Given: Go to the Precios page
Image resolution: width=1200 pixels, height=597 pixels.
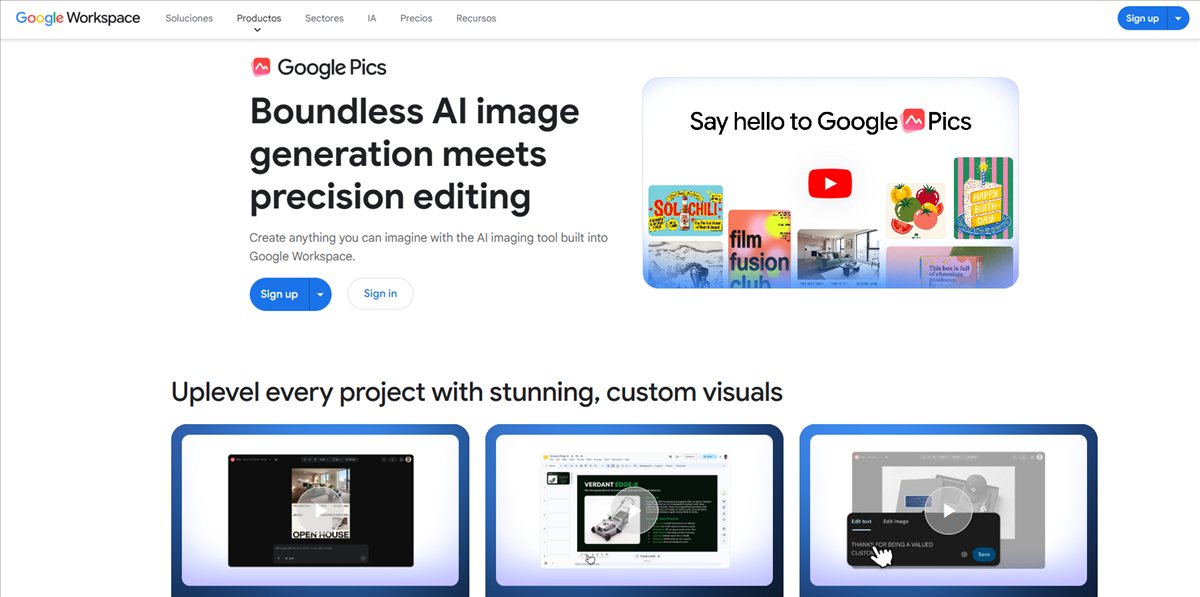Looking at the screenshot, I should click(416, 18).
